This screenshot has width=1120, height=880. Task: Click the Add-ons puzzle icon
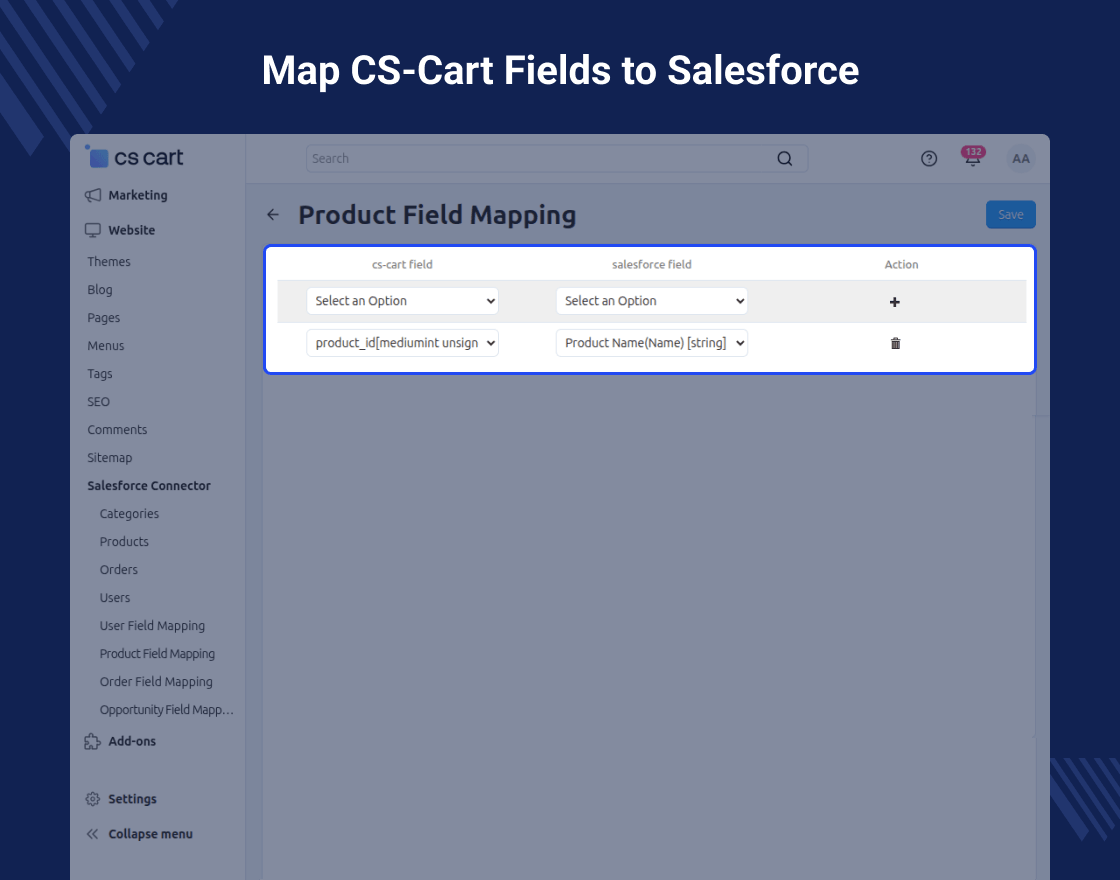(93, 741)
